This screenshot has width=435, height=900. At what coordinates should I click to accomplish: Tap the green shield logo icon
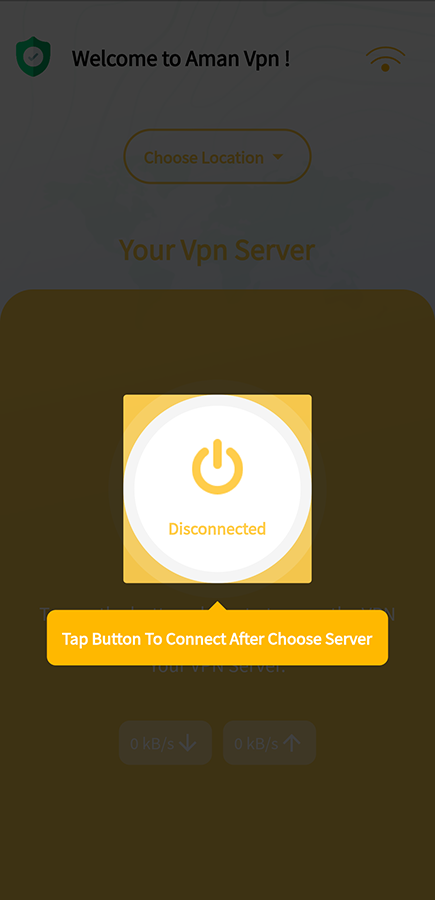[33, 57]
